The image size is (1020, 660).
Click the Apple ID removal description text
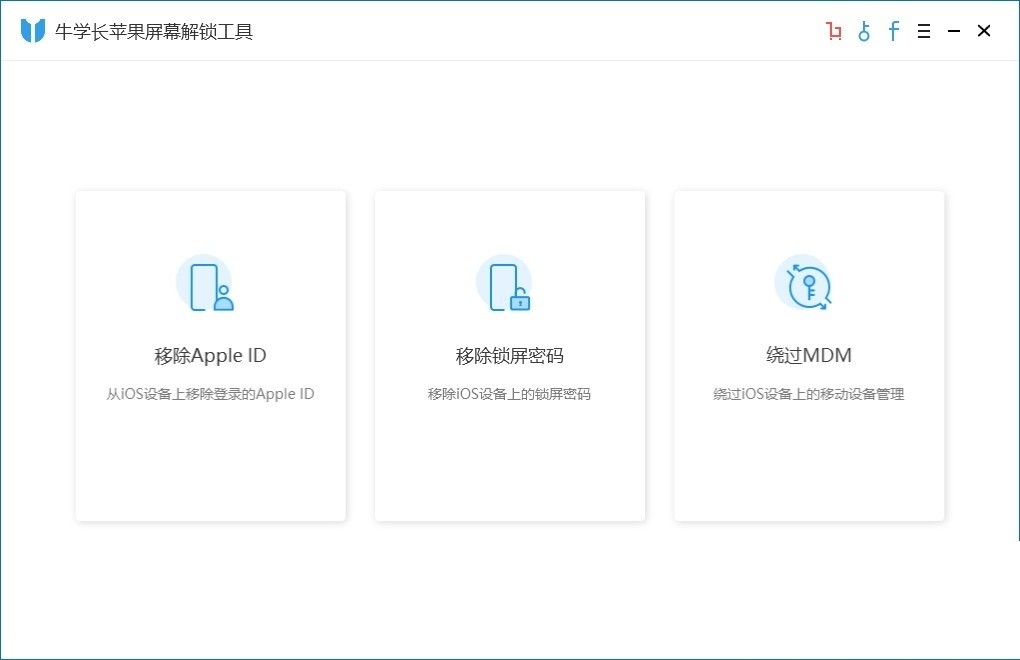210,393
